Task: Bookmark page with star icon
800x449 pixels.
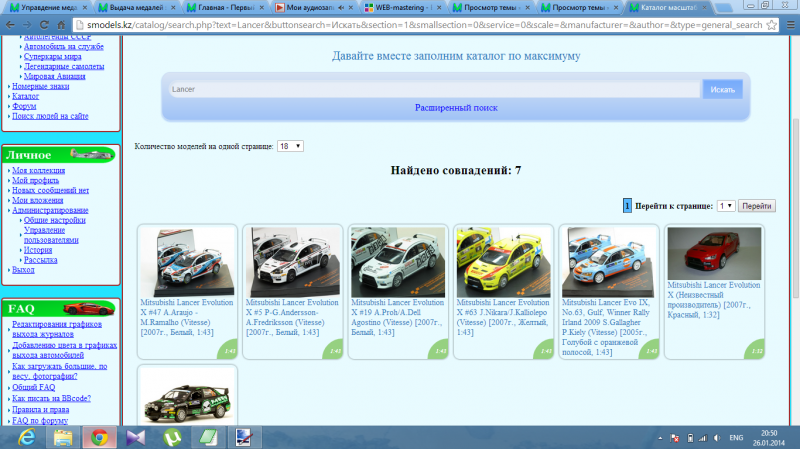Action: (771, 24)
